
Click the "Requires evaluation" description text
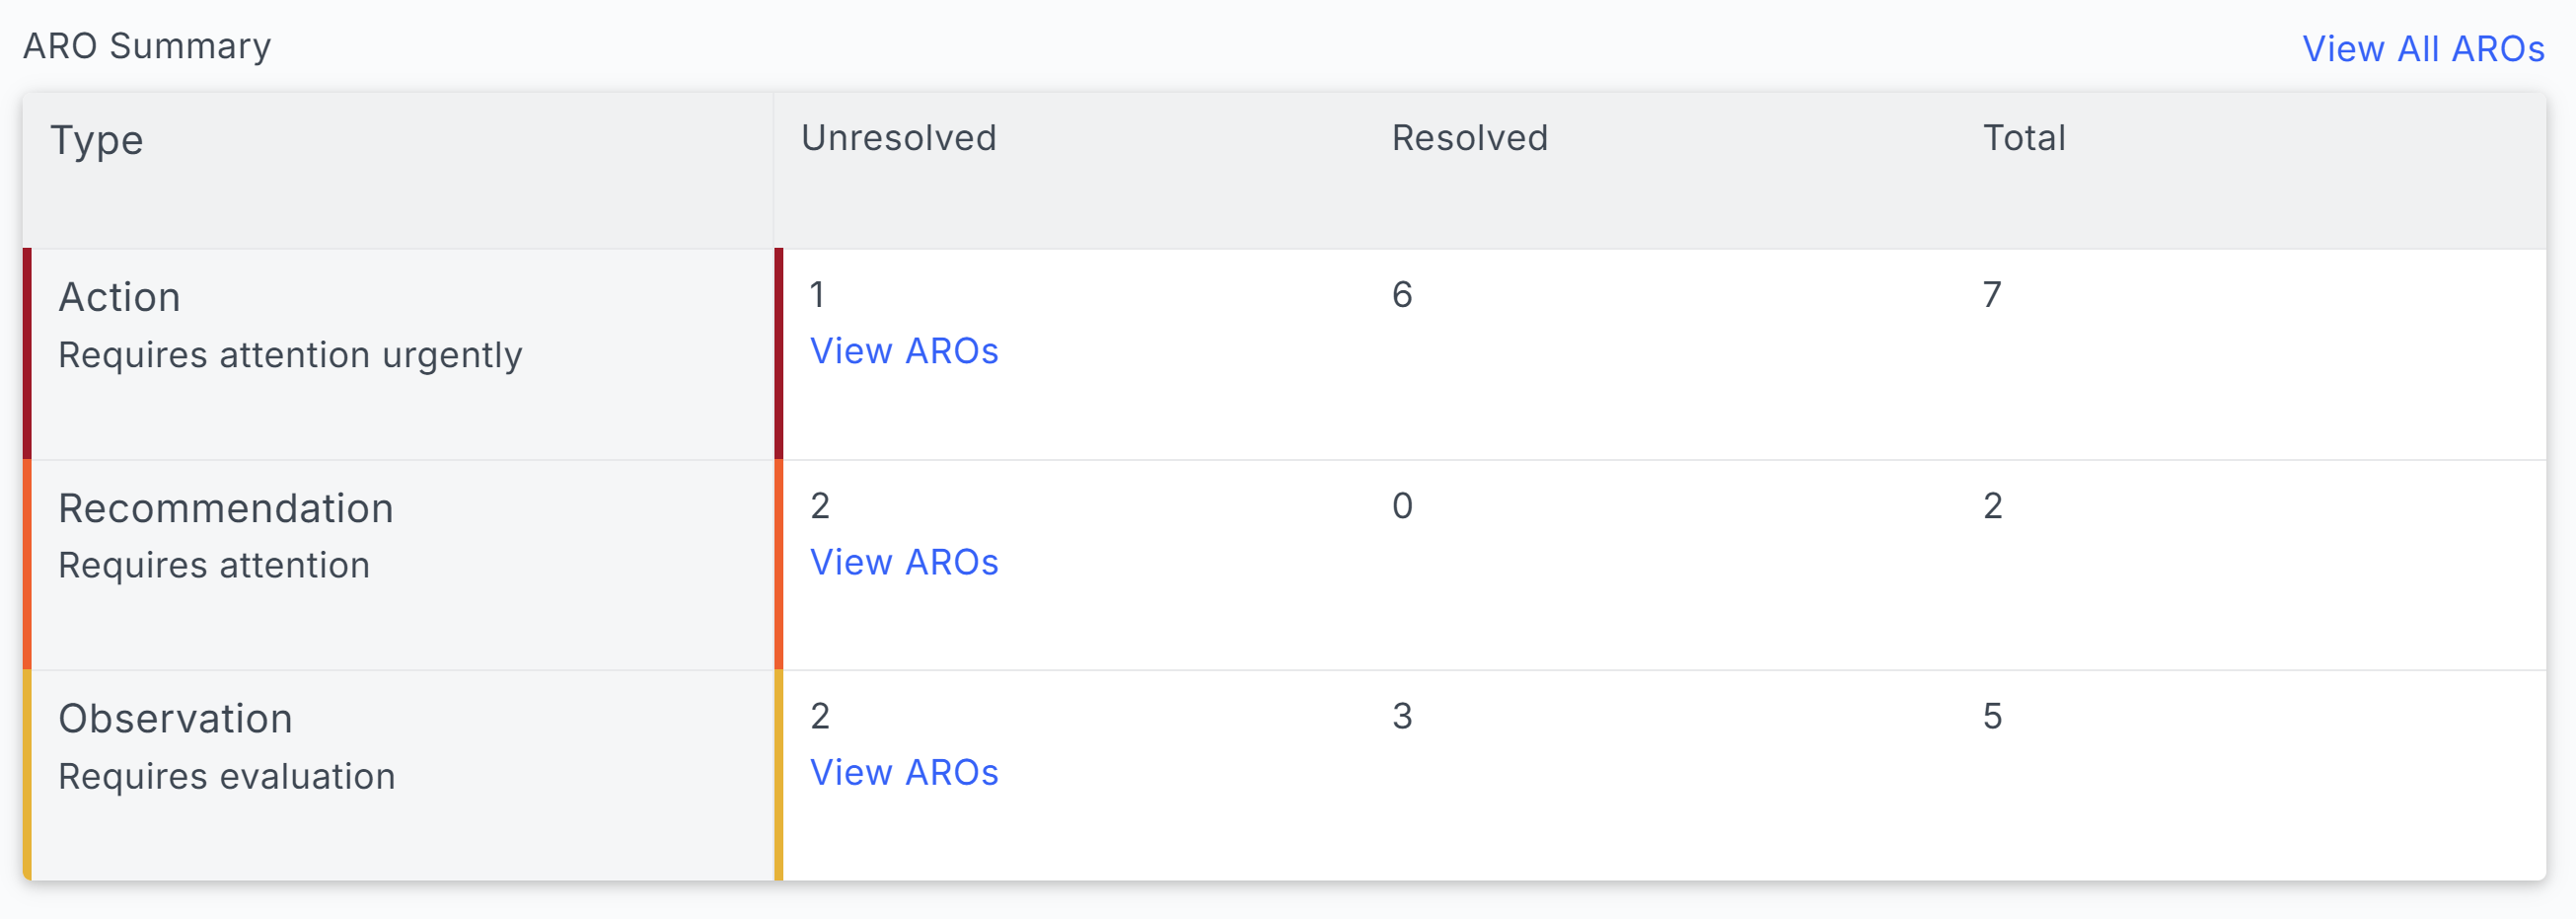tap(227, 776)
